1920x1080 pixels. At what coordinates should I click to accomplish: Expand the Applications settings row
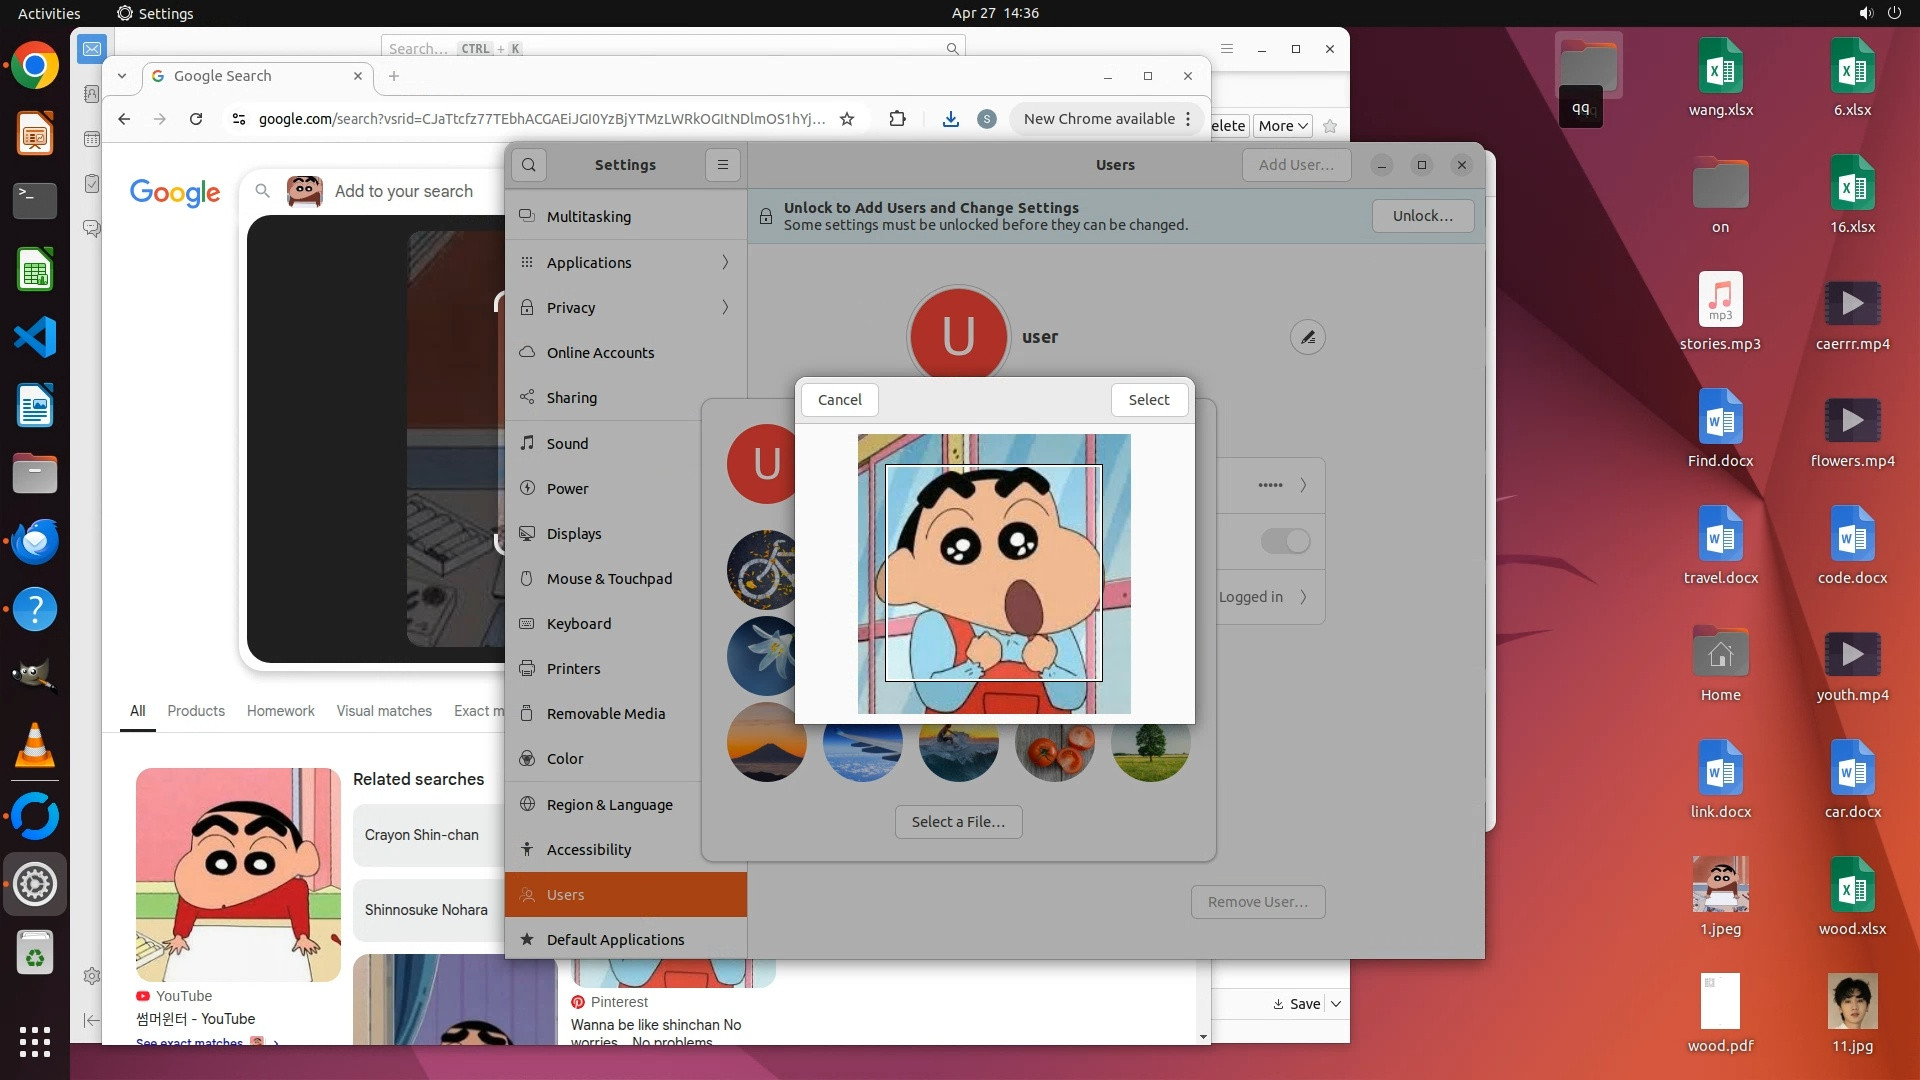coord(625,262)
